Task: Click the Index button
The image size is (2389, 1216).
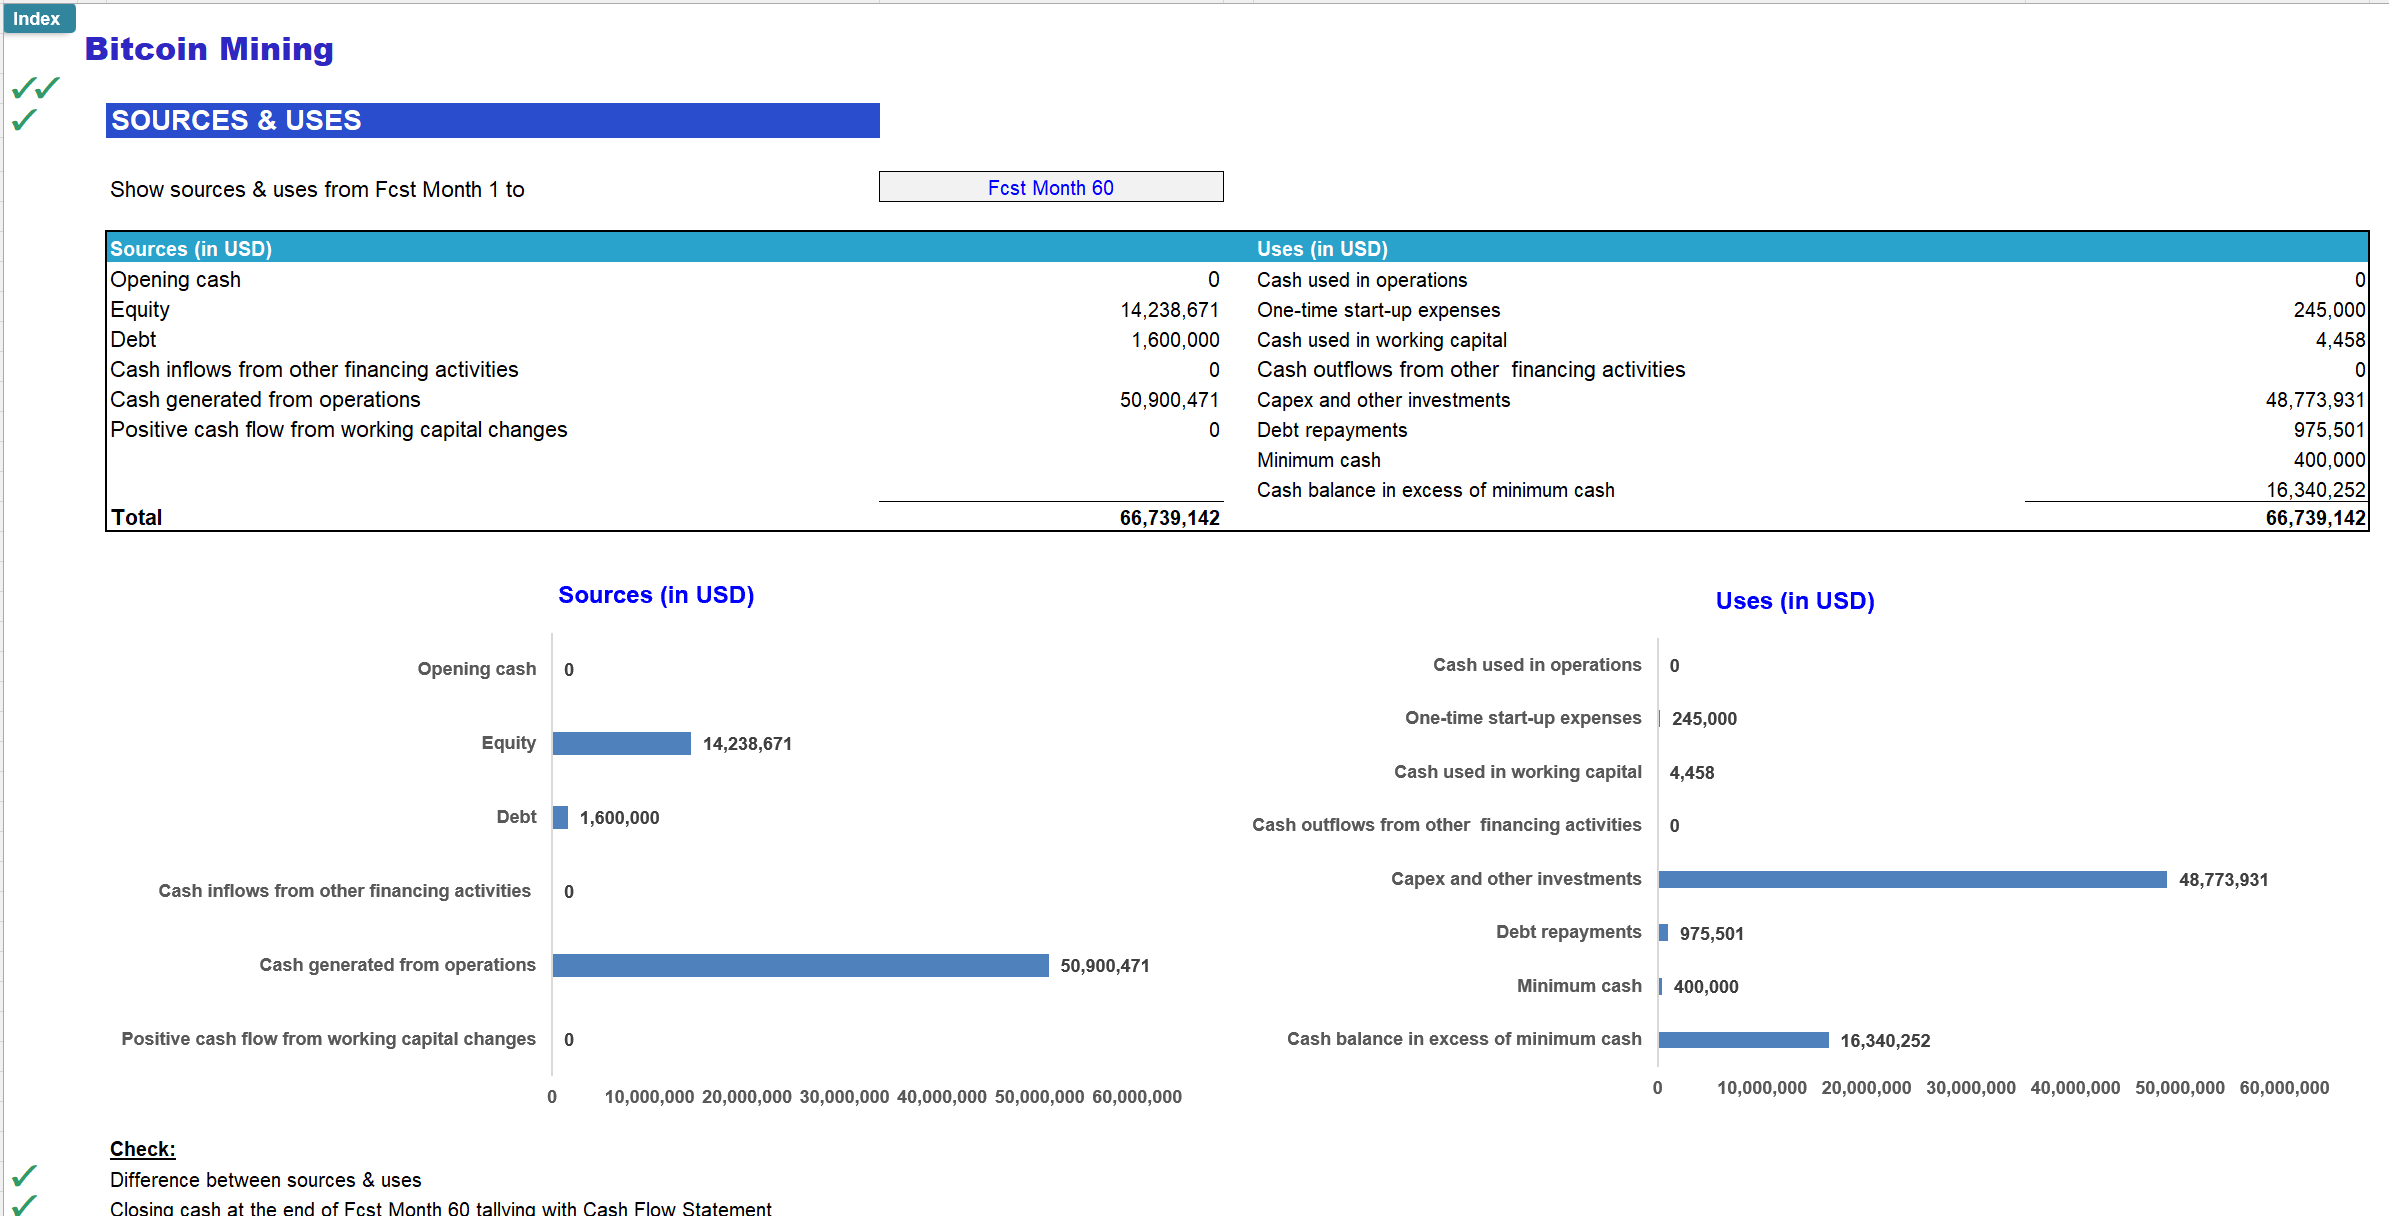Action: pos(38,18)
